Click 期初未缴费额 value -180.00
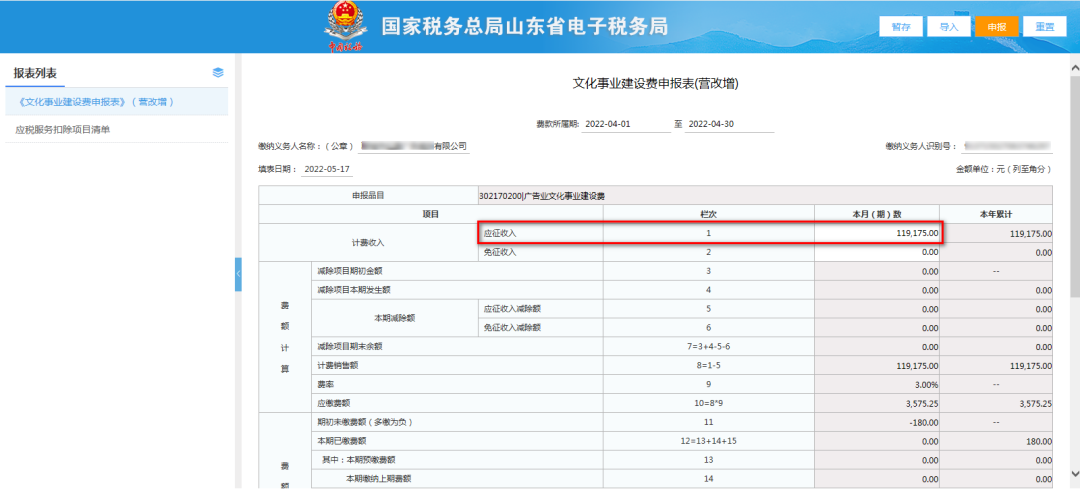This screenshot has height=491, width=1080. pos(877,421)
